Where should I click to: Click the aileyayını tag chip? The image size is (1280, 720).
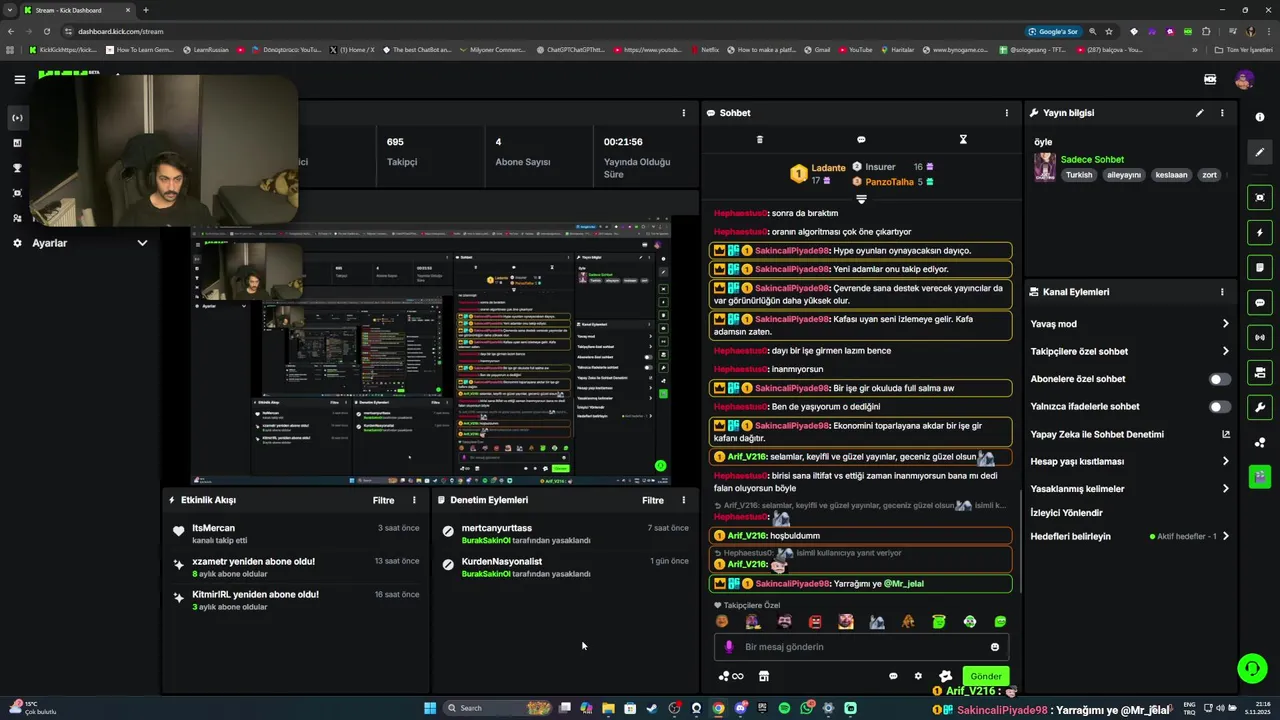click(x=1124, y=175)
